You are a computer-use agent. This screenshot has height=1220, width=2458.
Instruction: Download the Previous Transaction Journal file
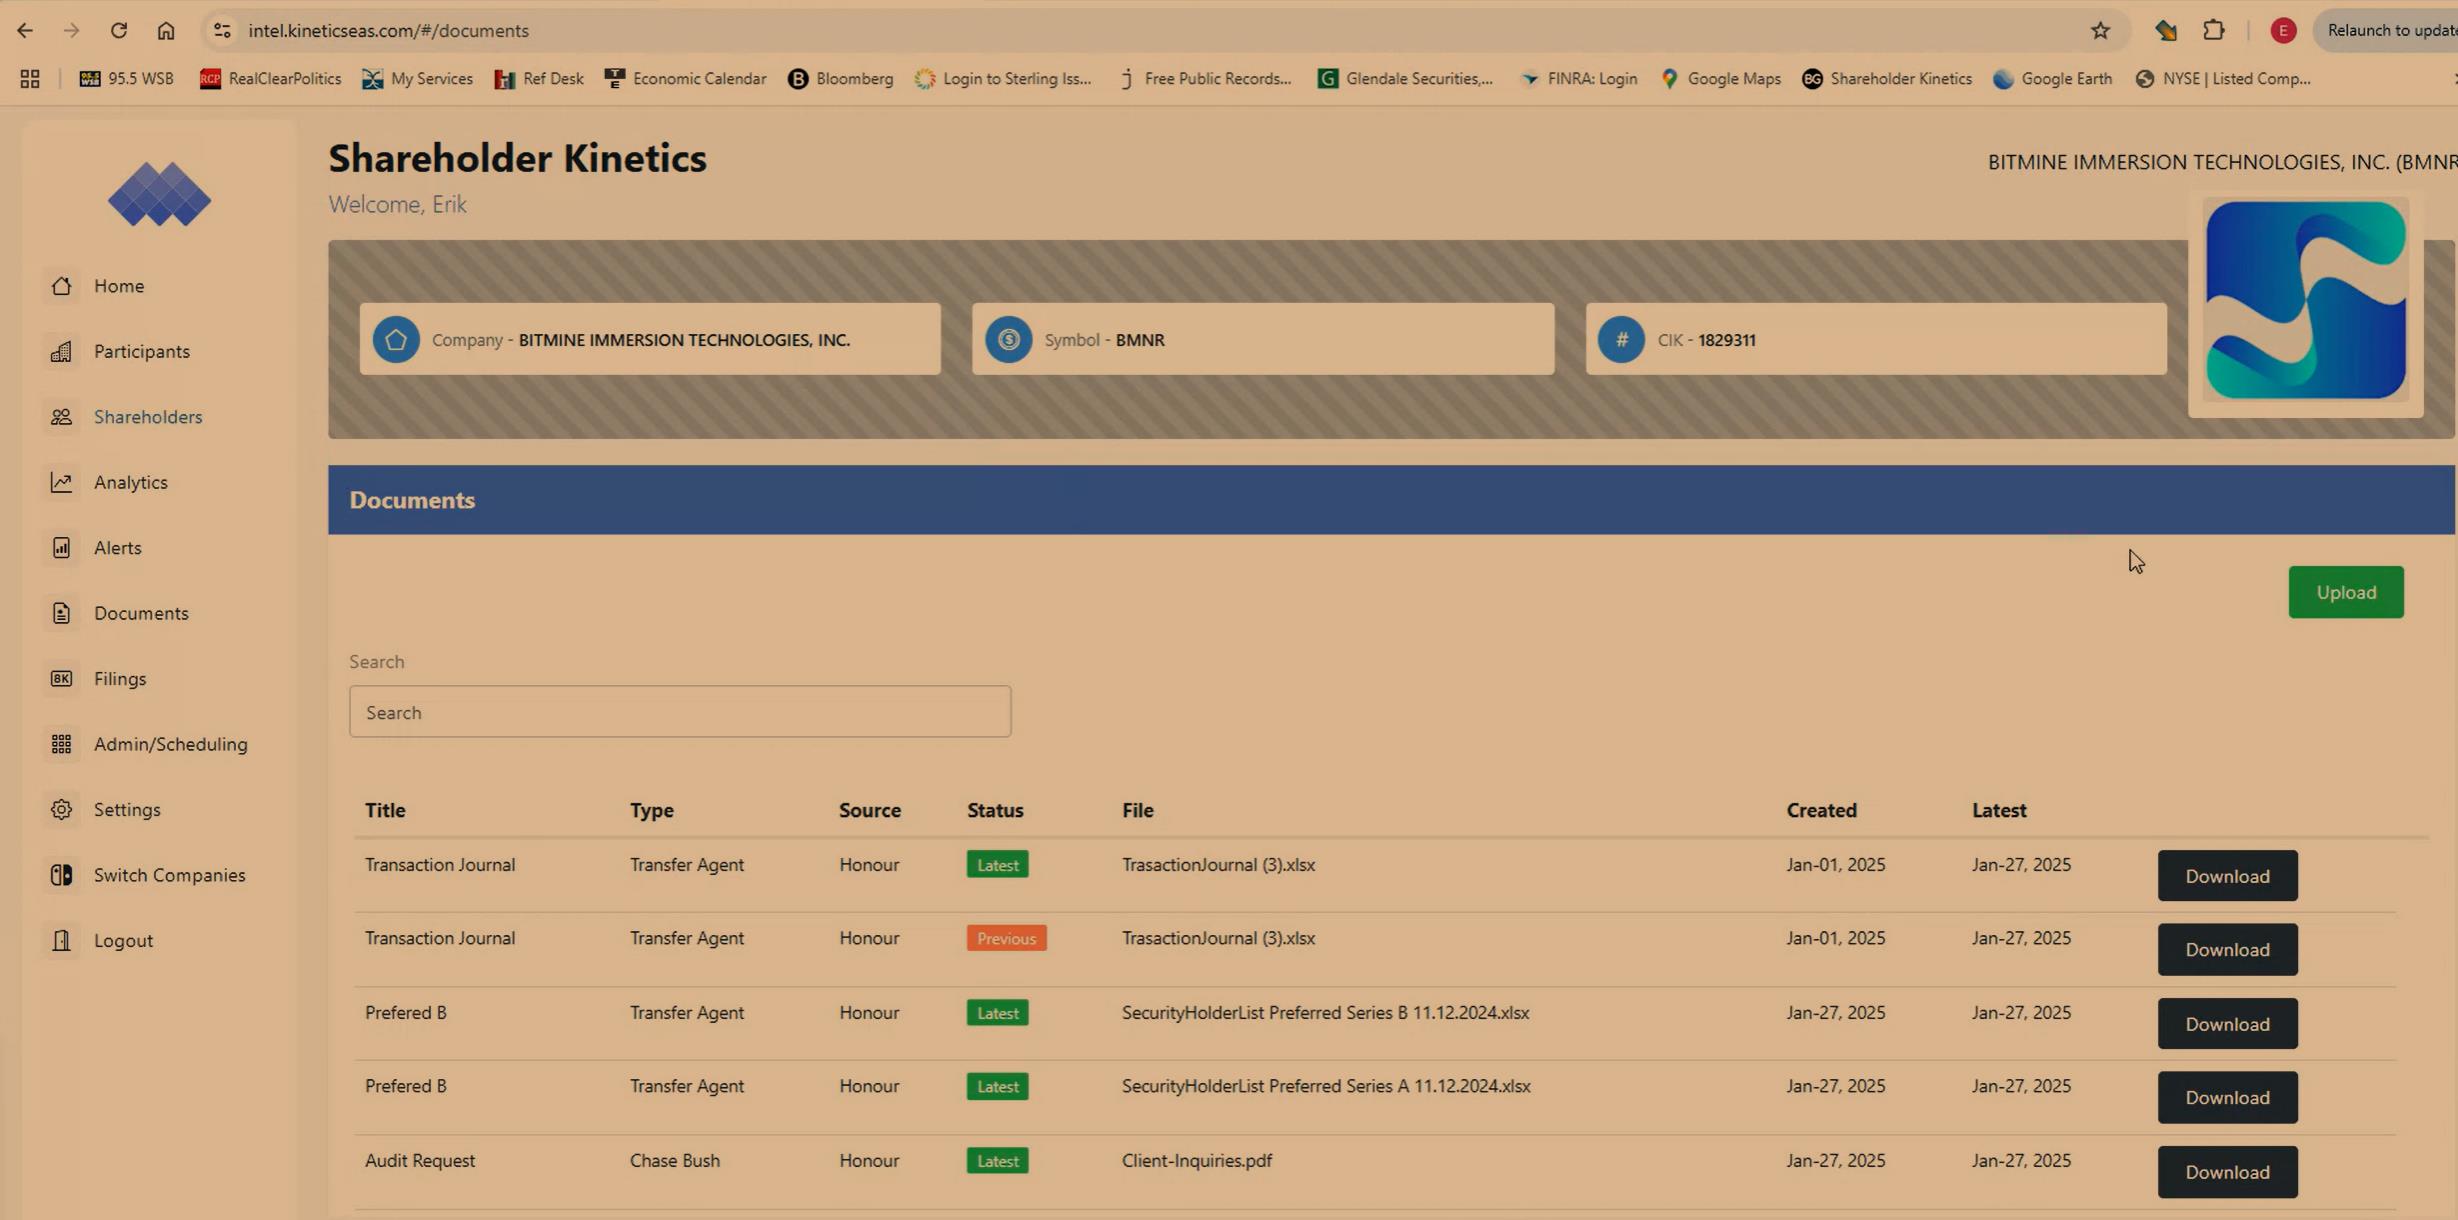tap(2227, 950)
